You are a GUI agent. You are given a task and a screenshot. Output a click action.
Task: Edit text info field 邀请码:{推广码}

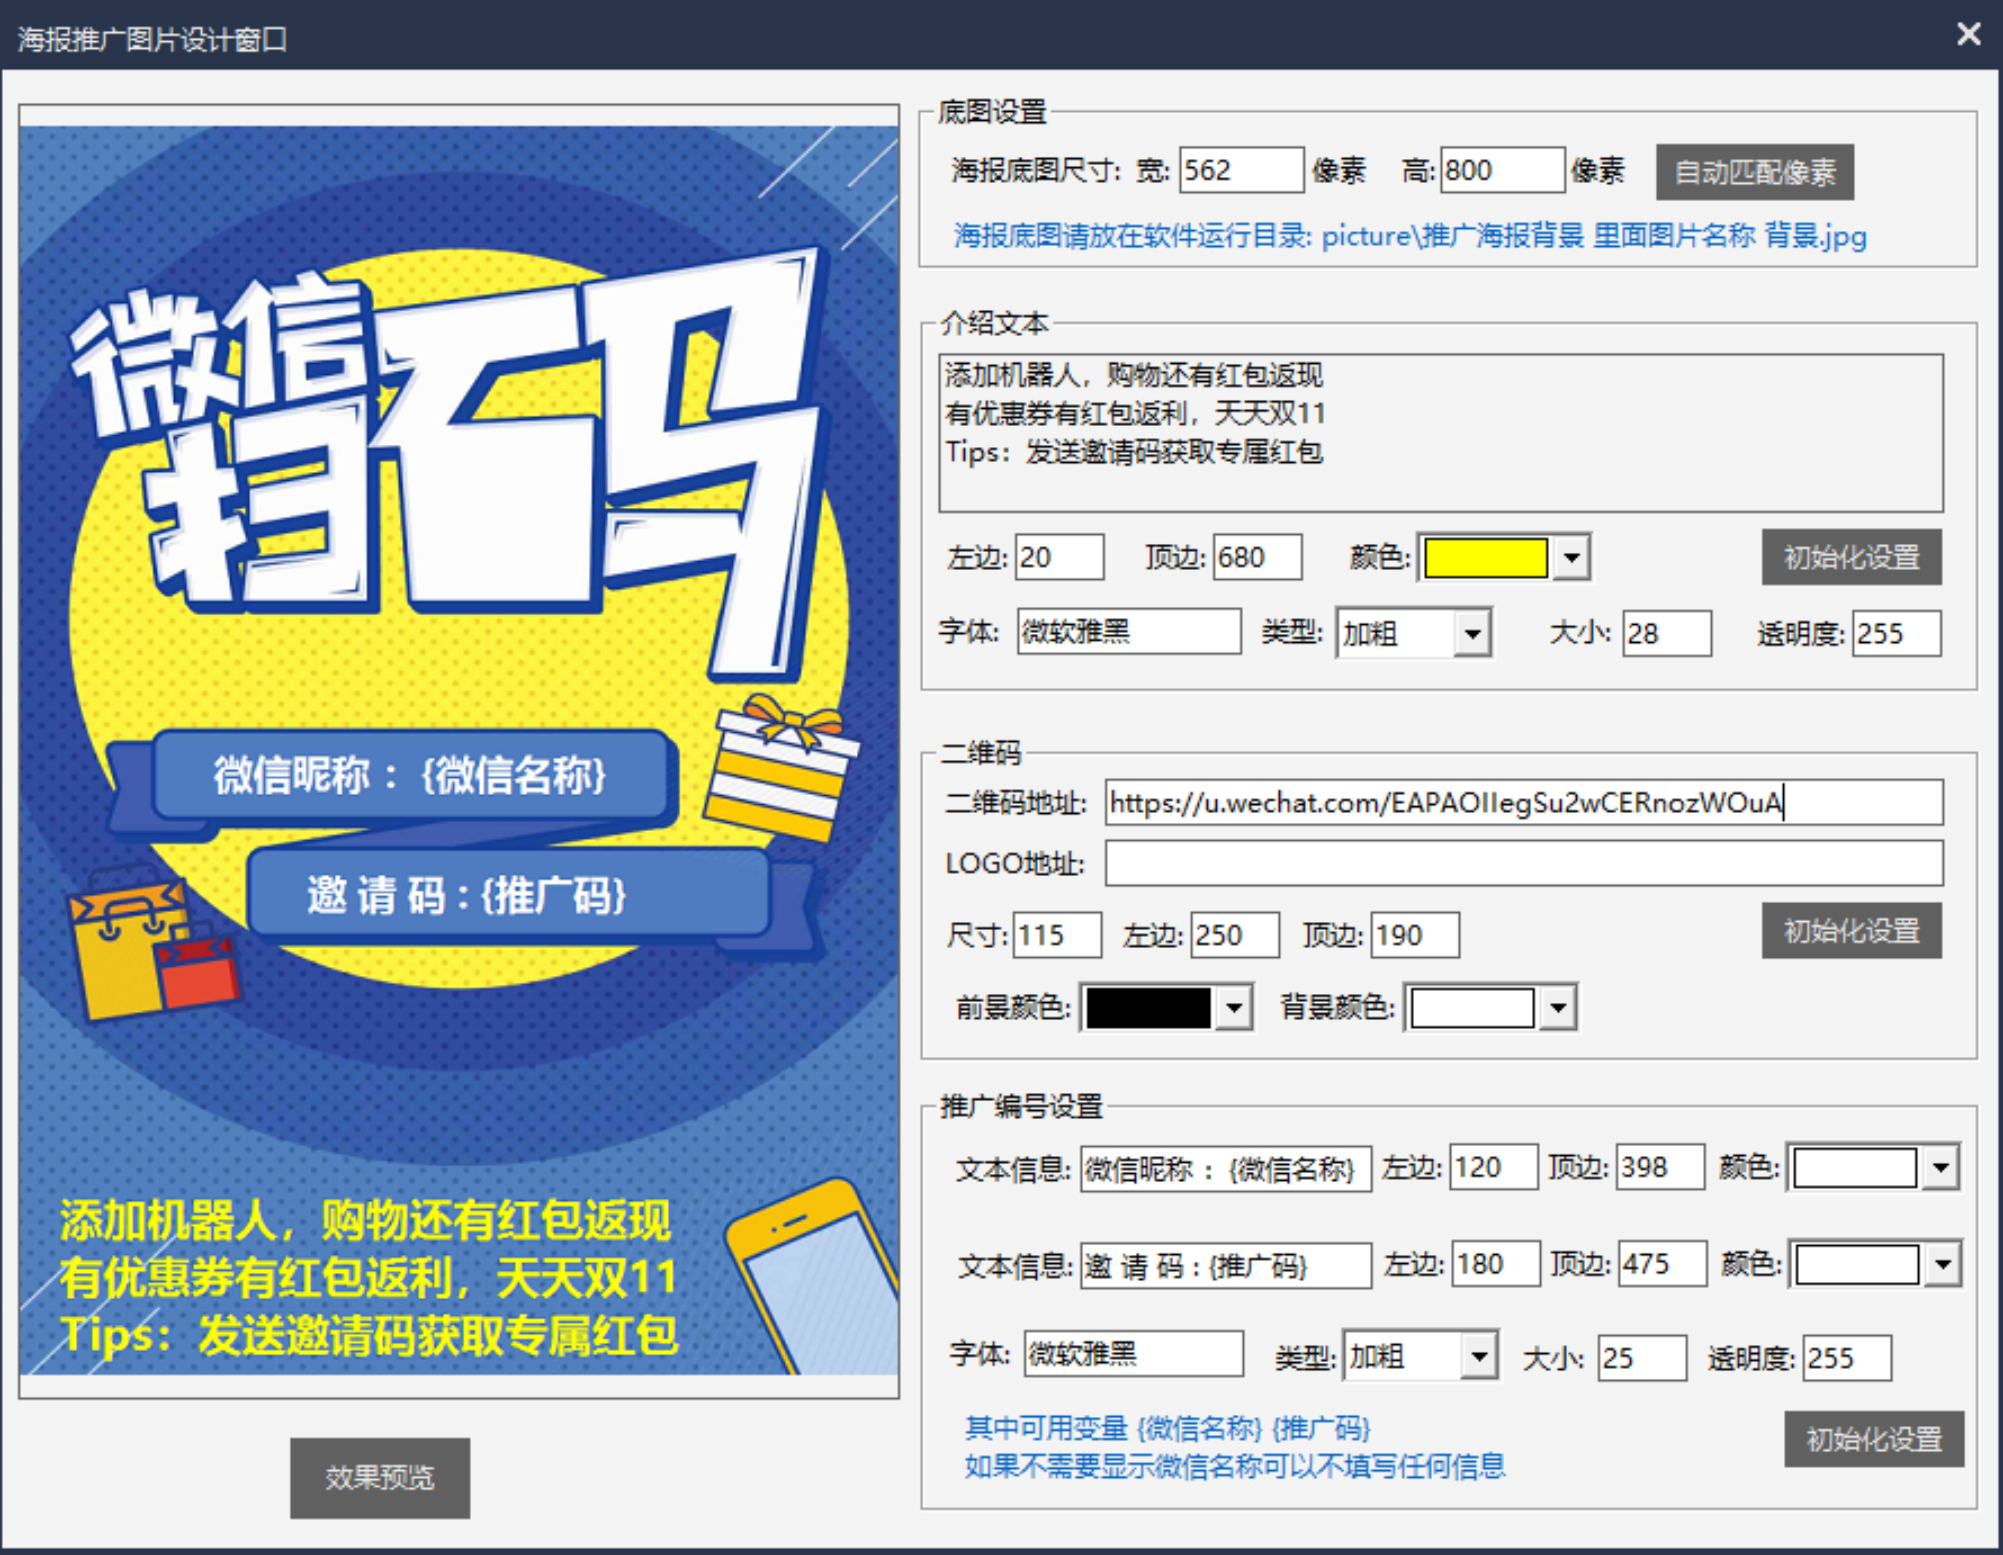[1226, 1266]
